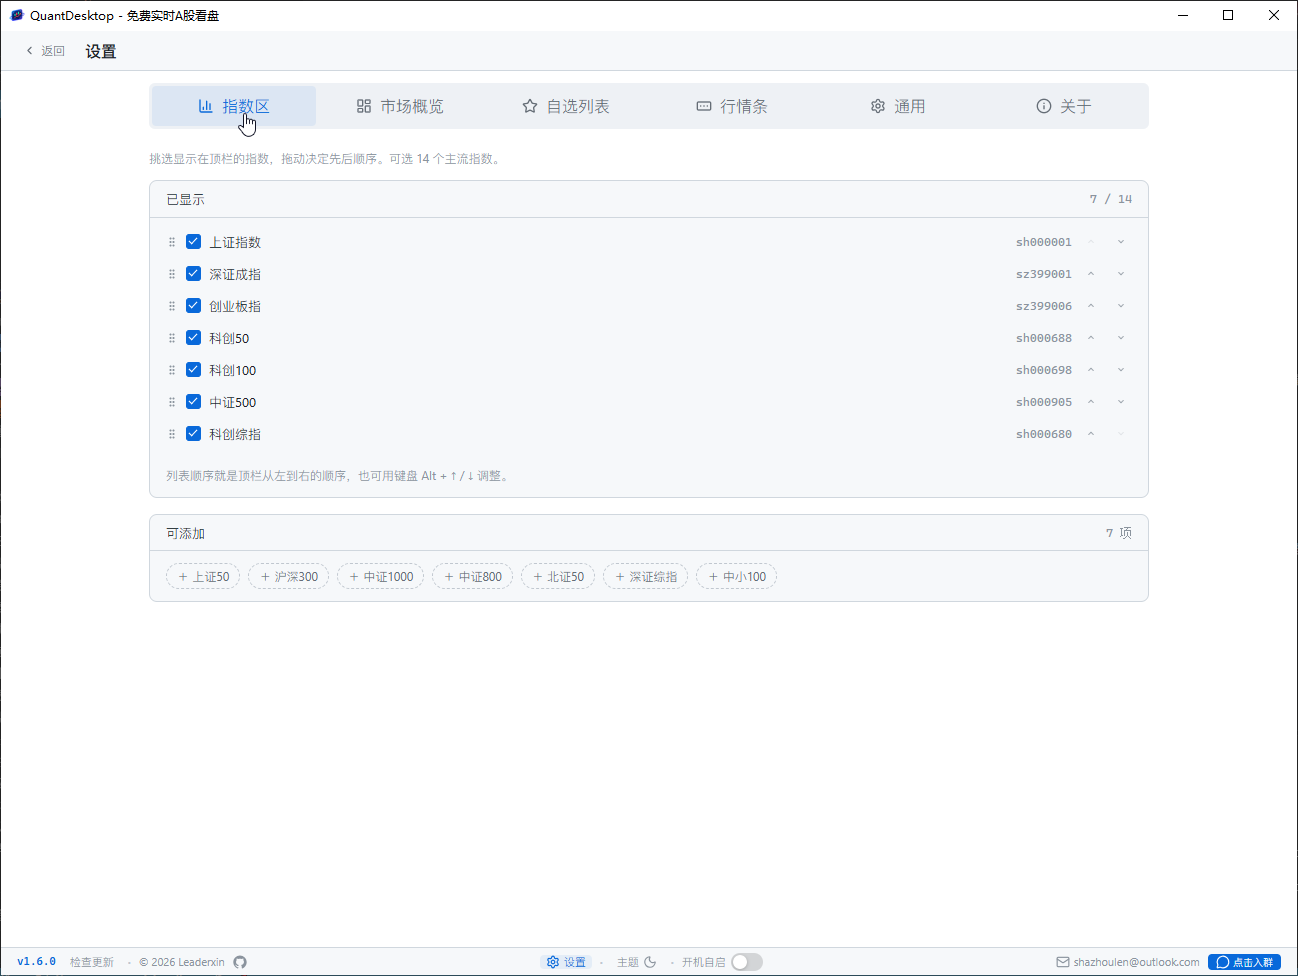Move 上证指数 down with arrow
Viewport: 1298px width, 976px height.
pos(1121,242)
